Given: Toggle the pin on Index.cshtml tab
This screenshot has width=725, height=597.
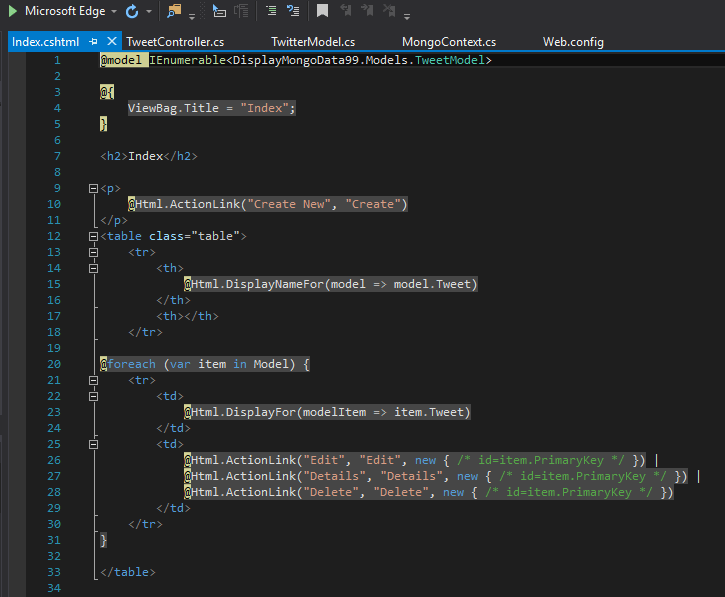Looking at the screenshot, I should coord(93,42).
